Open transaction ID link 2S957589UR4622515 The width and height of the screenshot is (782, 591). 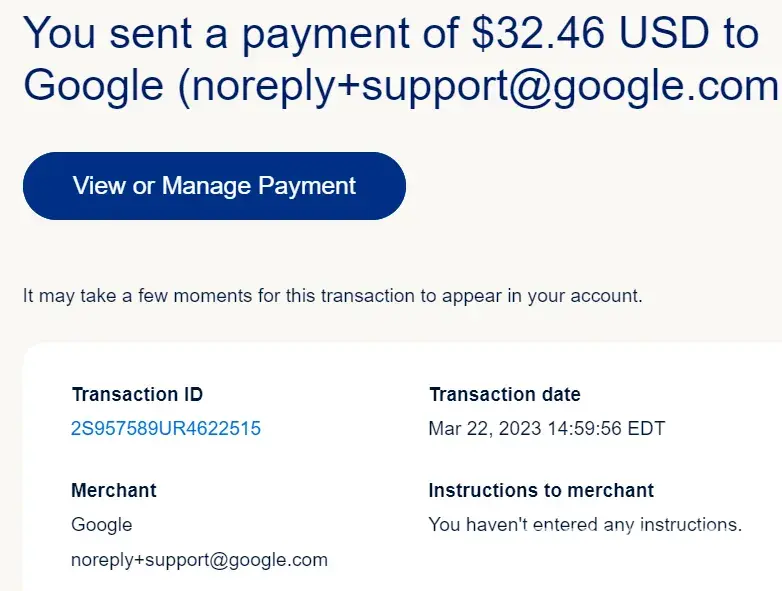(x=166, y=429)
